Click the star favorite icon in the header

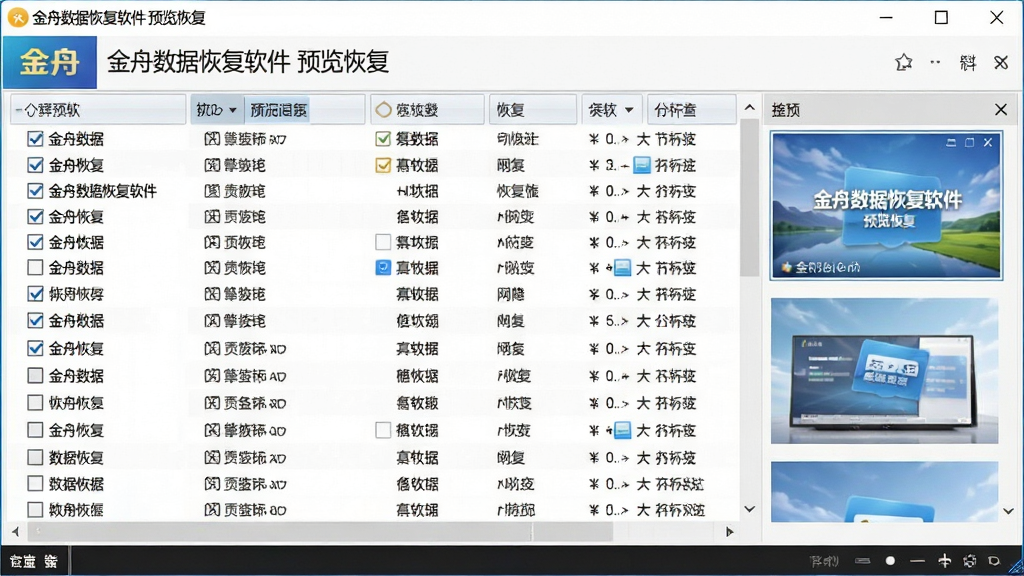click(x=903, y=62)
